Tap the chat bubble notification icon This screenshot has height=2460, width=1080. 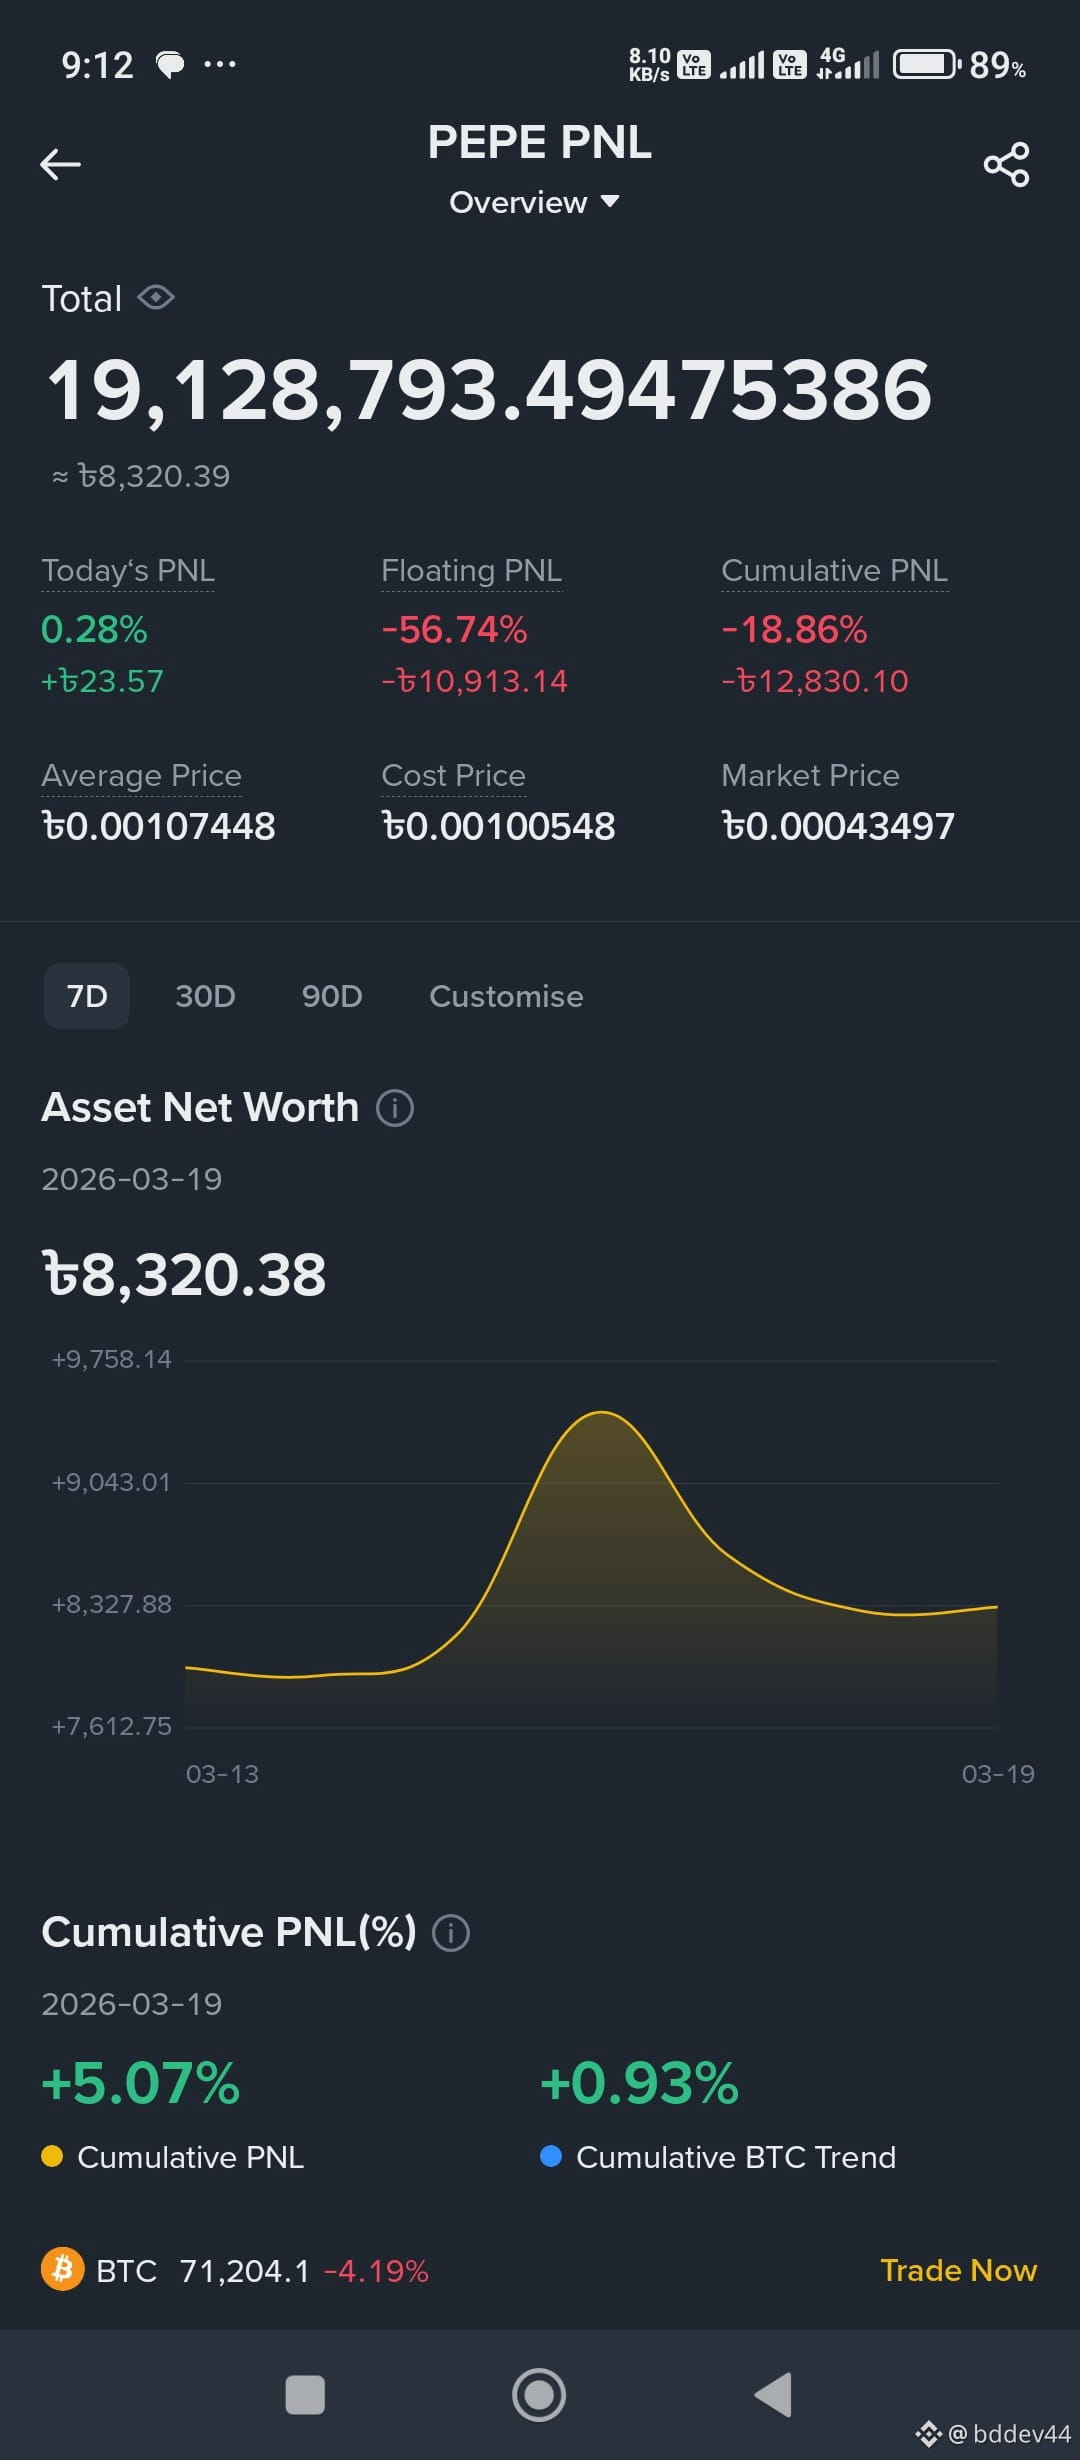coord(170,65)
